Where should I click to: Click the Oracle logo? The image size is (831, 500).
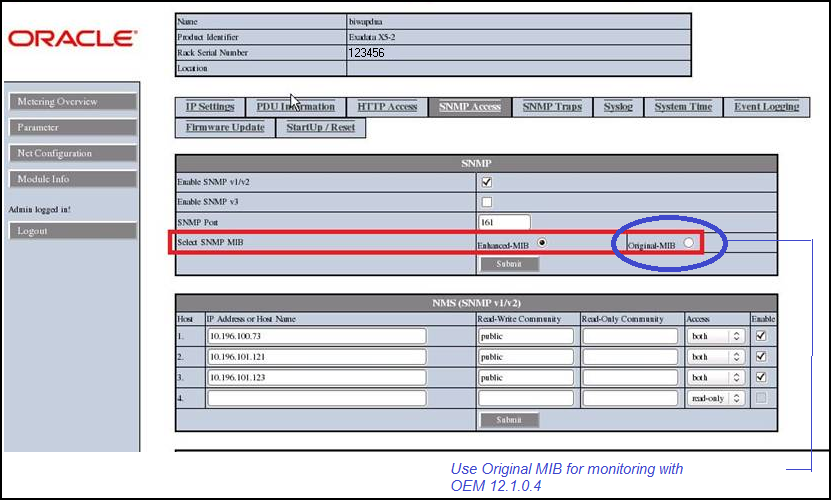tap(73, 39)
